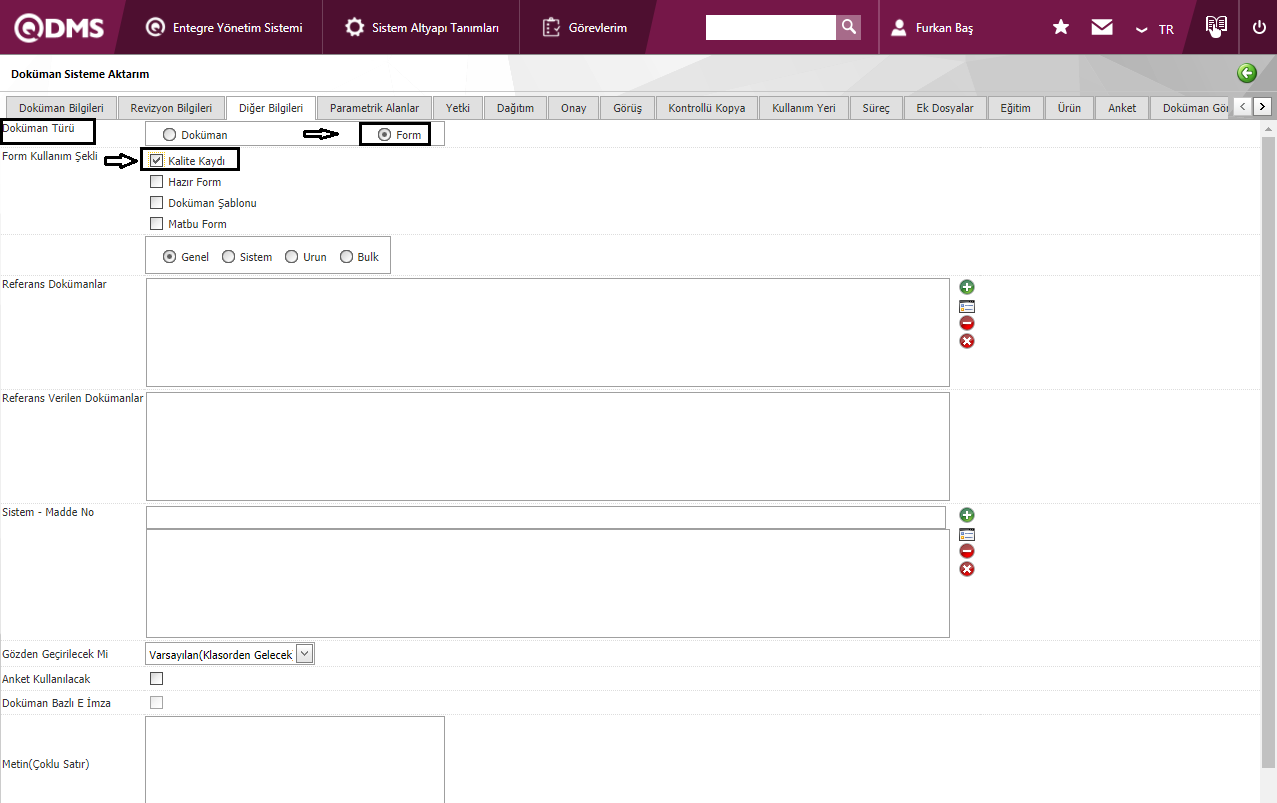Click the QDMS logo
Image resolution: width=1277 pixels, height=803 pixels.
pos(59,28)
